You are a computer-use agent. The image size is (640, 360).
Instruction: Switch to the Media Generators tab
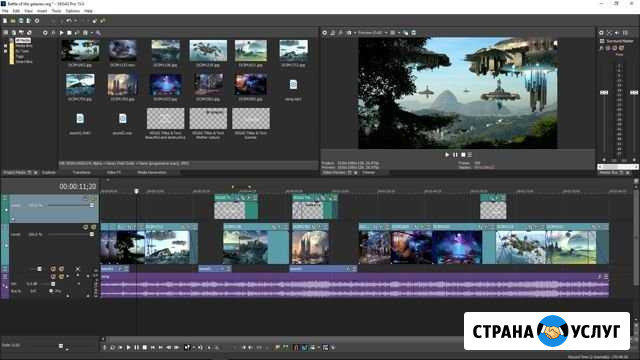tap(151, 173)
